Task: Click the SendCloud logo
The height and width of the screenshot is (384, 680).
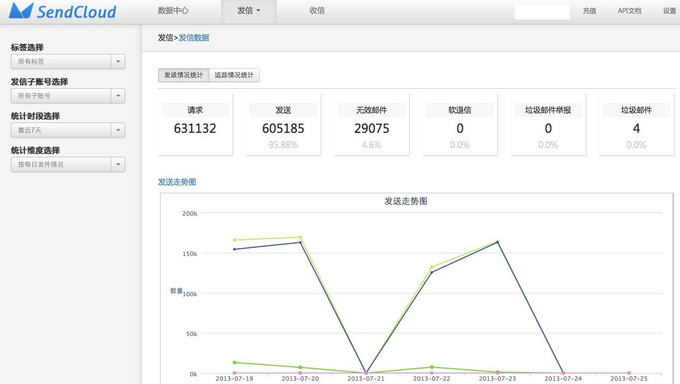Action: (63, 11)
